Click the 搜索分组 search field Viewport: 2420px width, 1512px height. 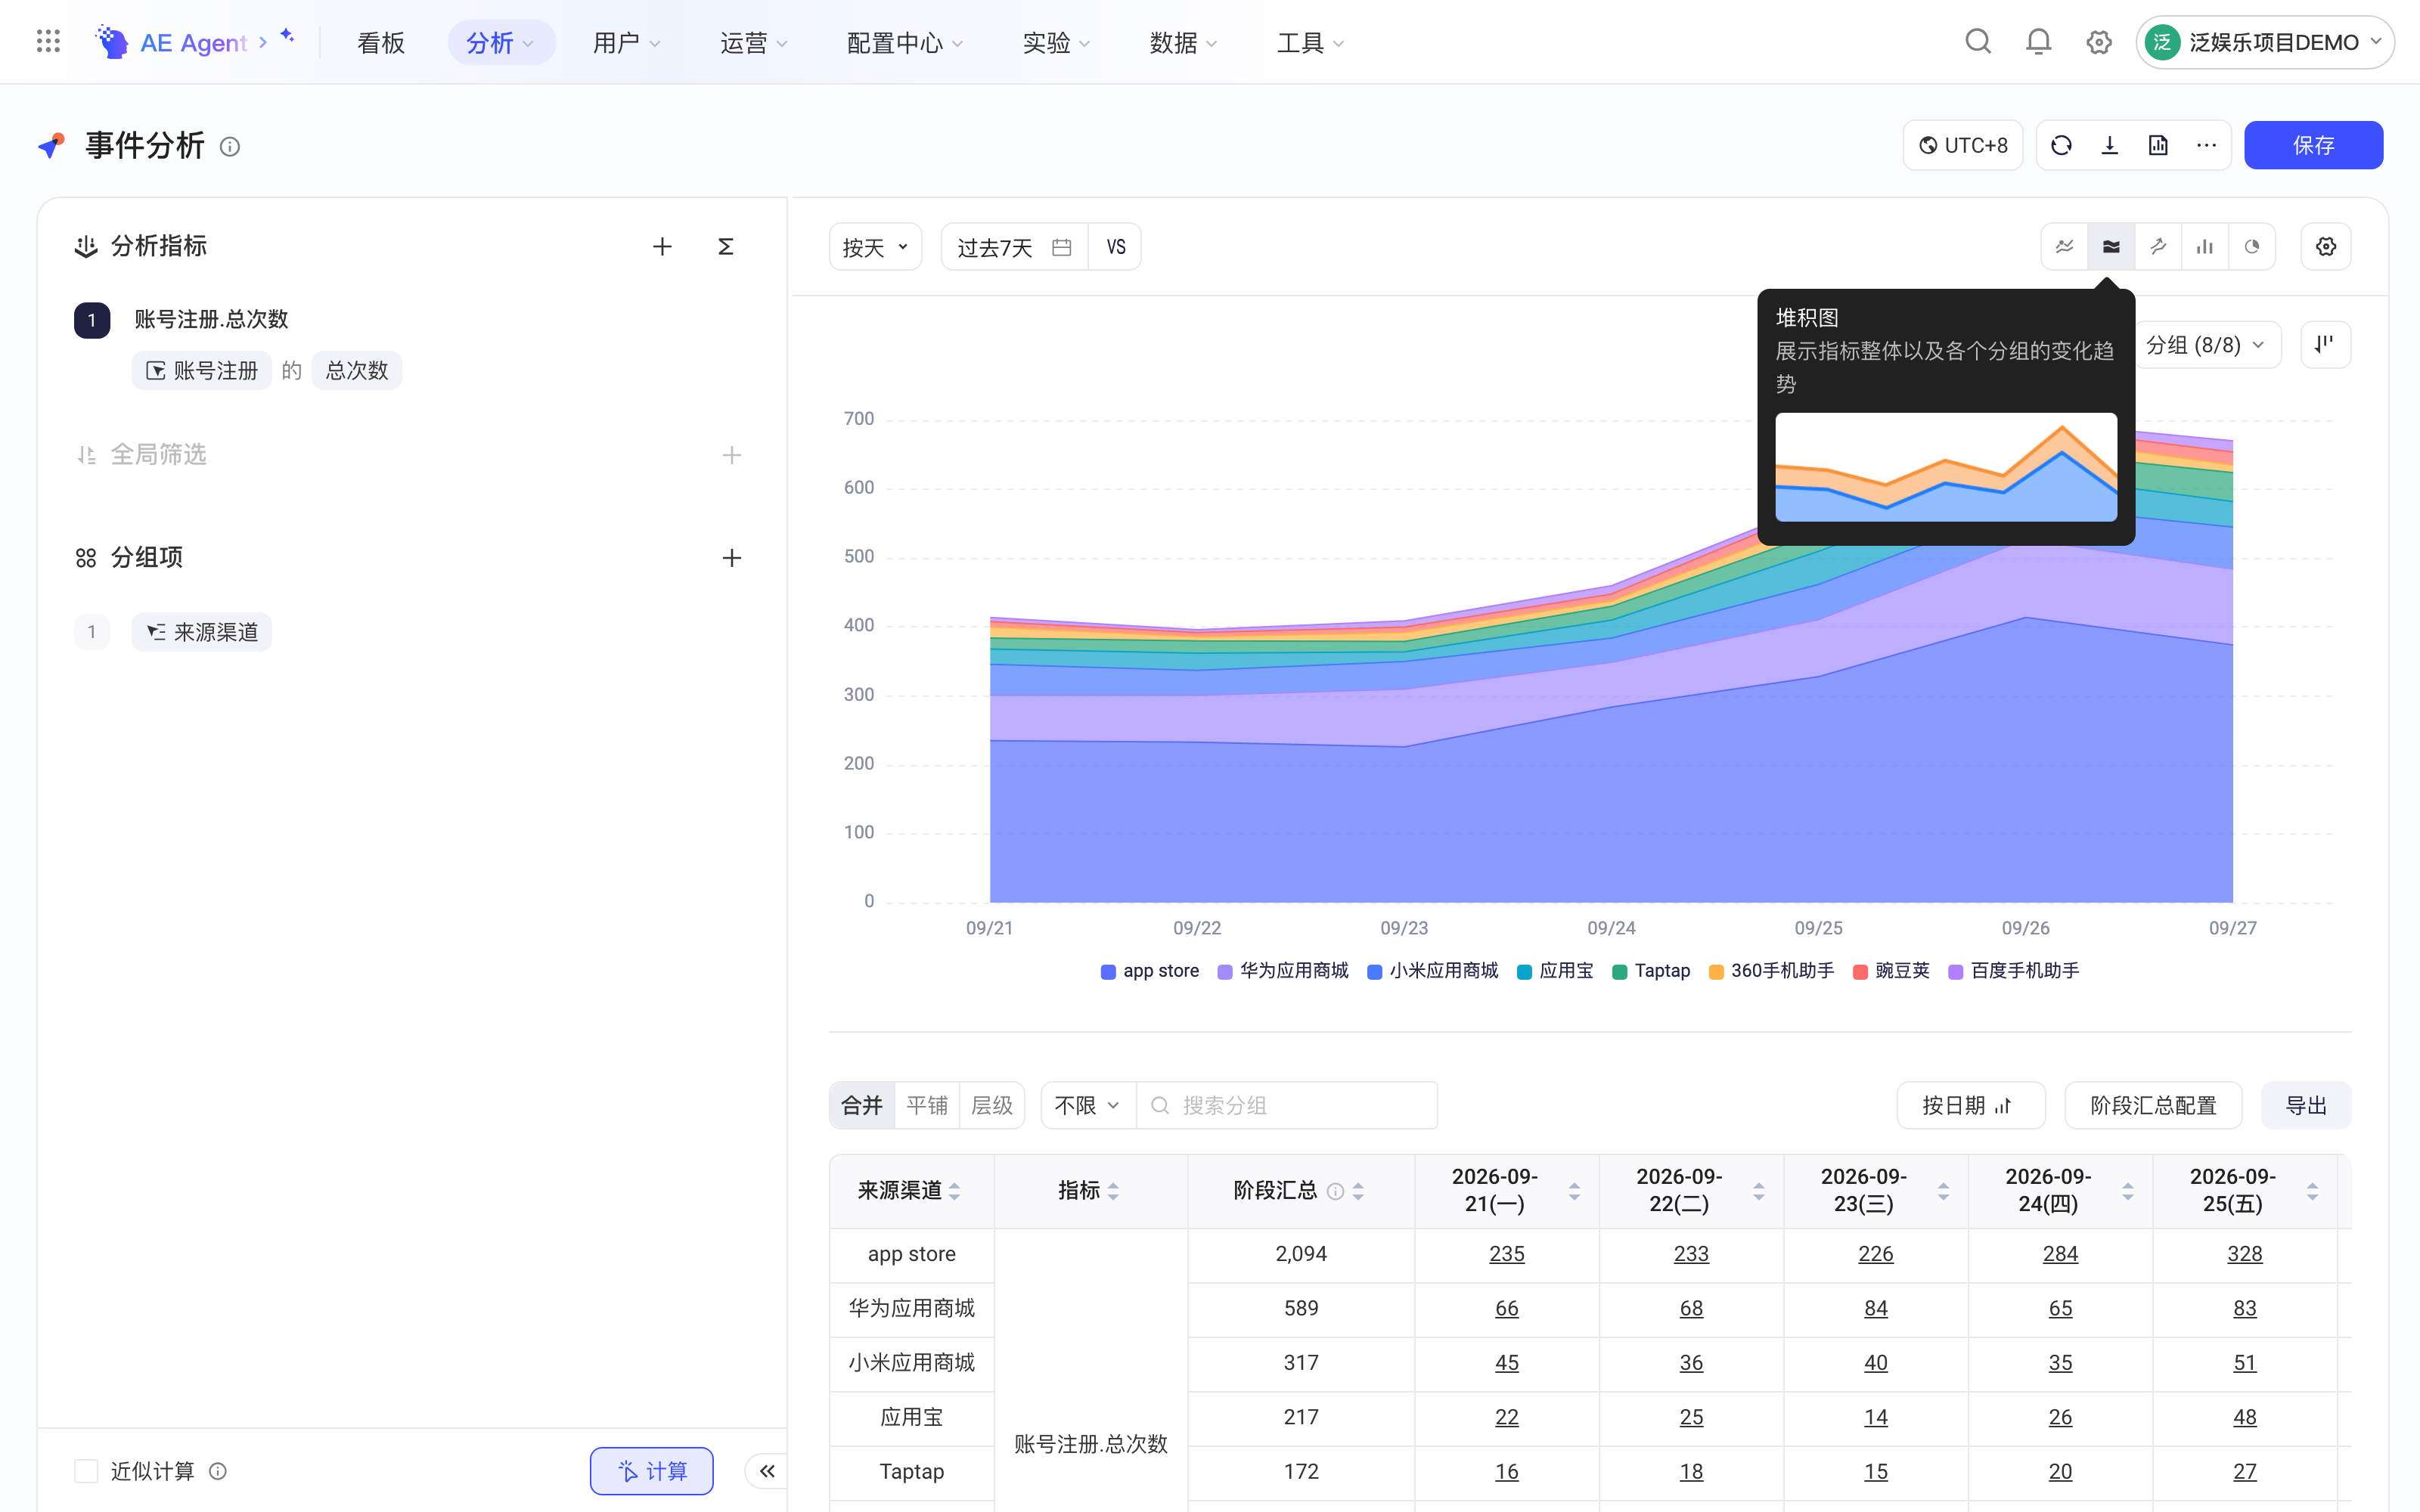(x=1288, y=1105)
